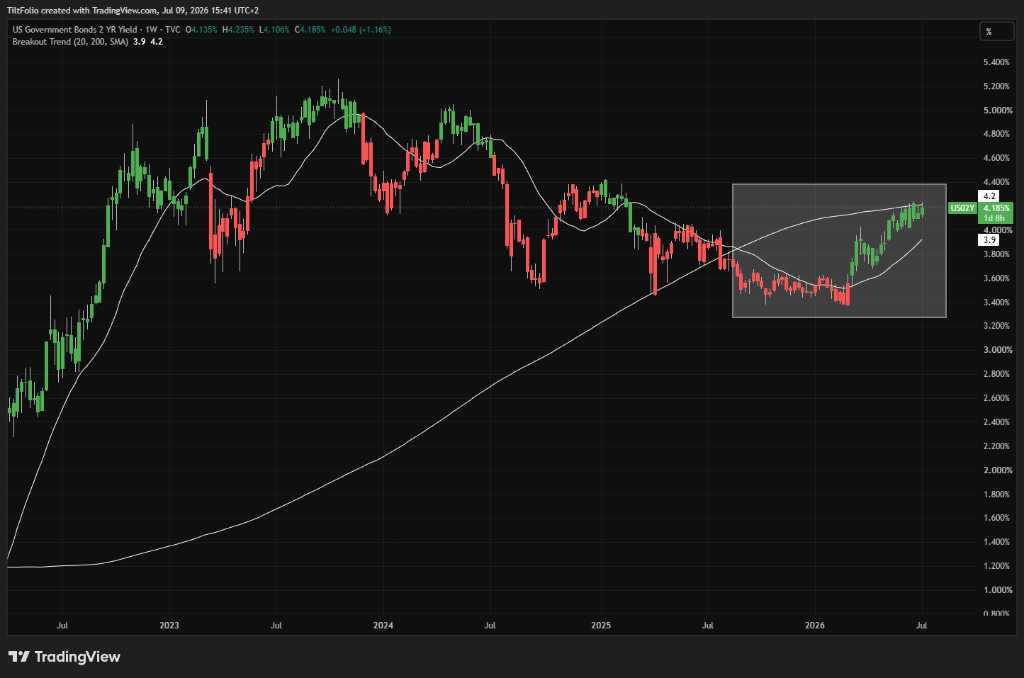Click the Jul label between 2023 and 2024
The width and height of the screenshot is (1024, 678).
276,625
